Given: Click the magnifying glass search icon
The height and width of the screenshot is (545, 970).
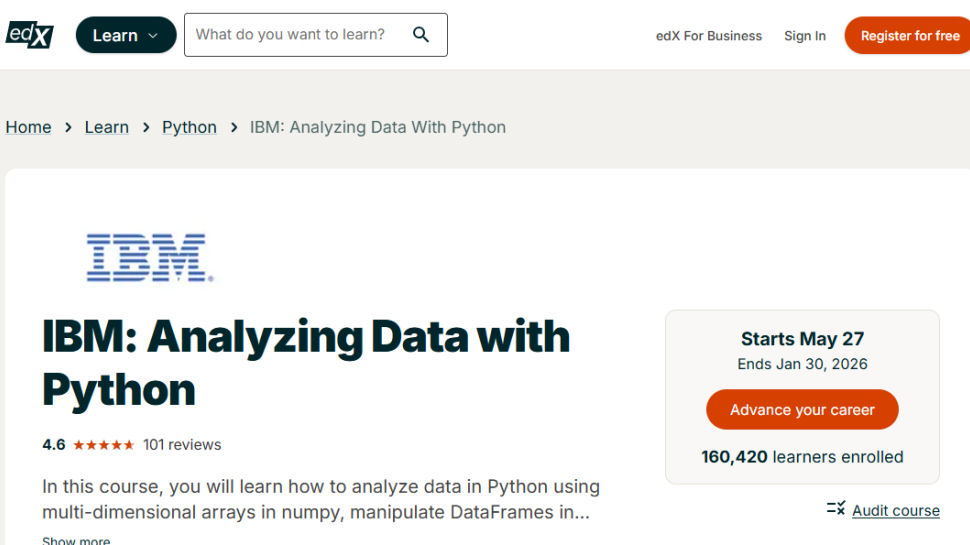Looking at the screenshot, I should click(x=421, y=35).
